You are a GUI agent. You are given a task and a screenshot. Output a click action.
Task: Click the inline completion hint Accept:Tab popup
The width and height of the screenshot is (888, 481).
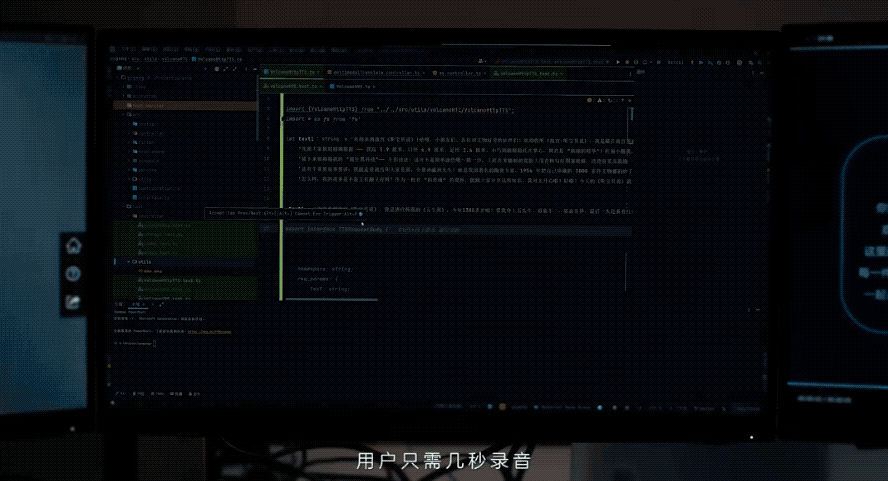click(285, 214)
